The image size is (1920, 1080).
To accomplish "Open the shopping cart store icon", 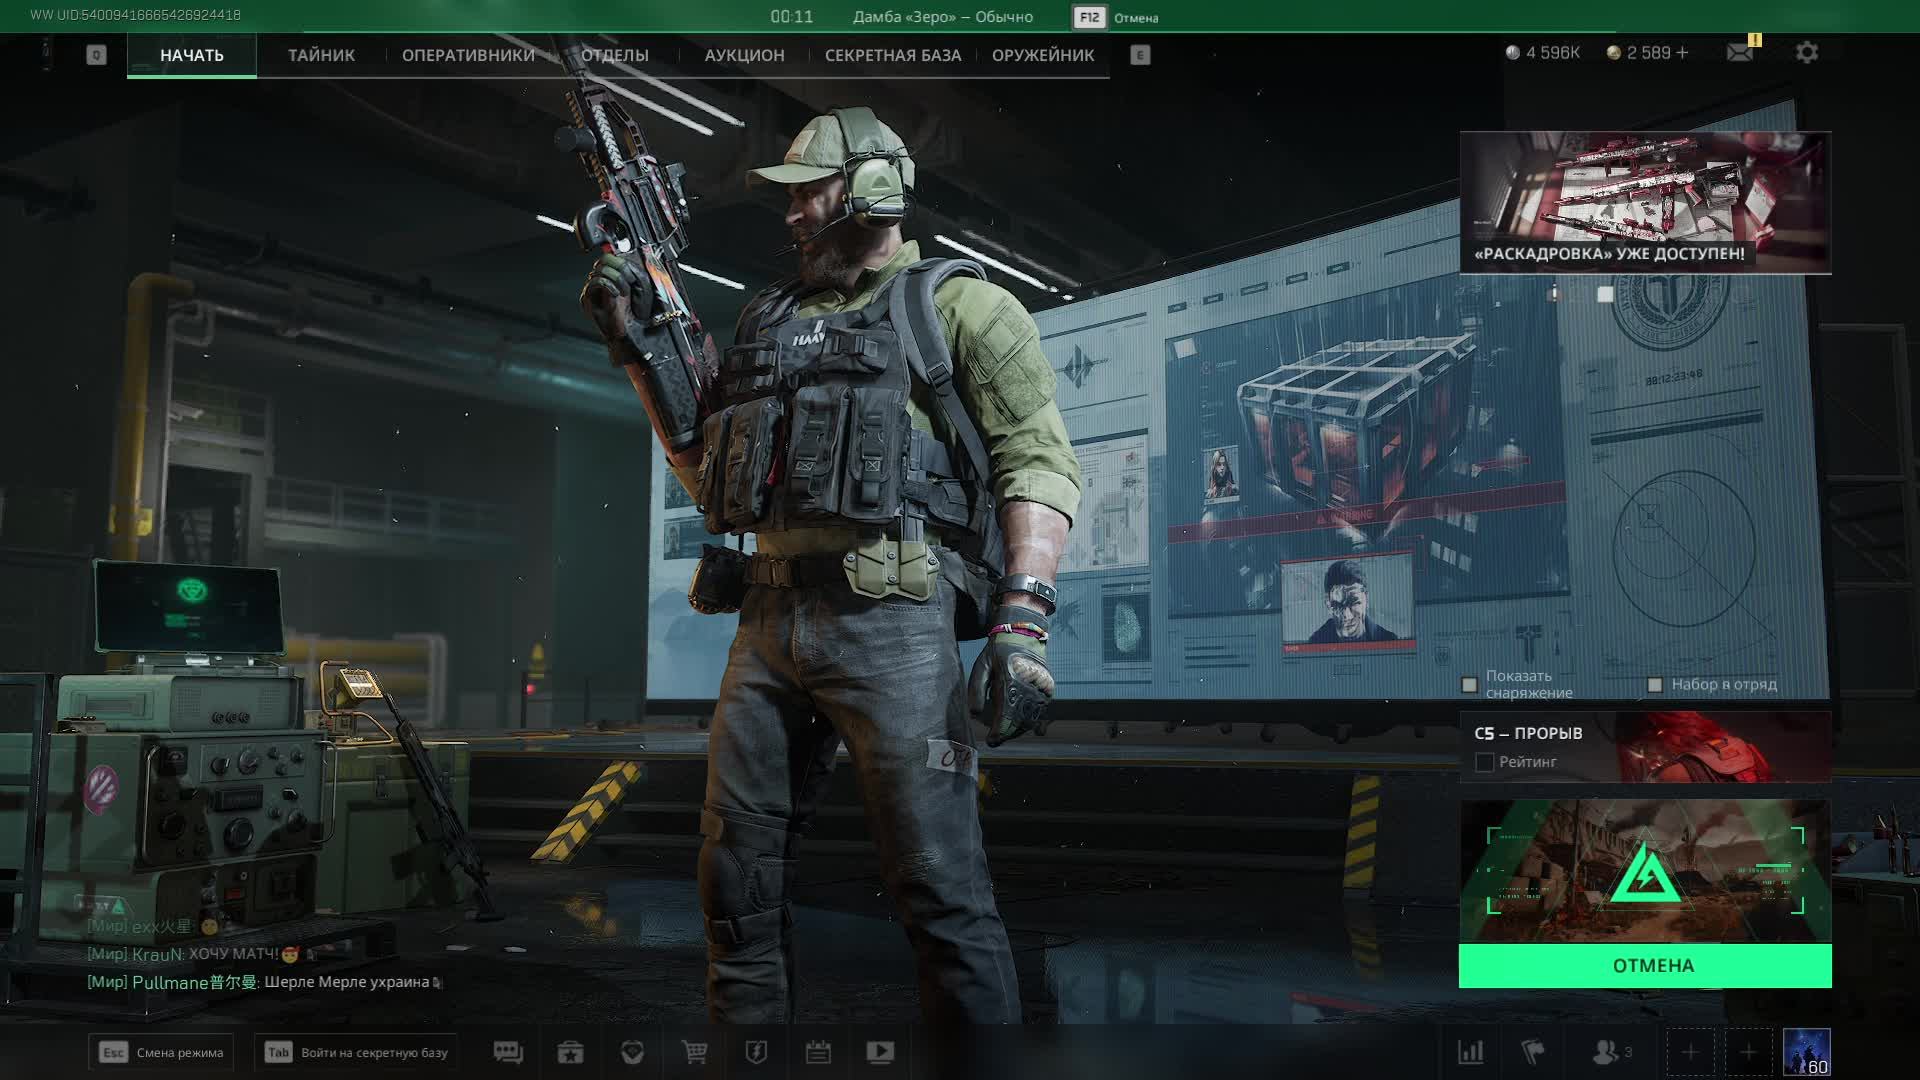I will [694, 1052].
